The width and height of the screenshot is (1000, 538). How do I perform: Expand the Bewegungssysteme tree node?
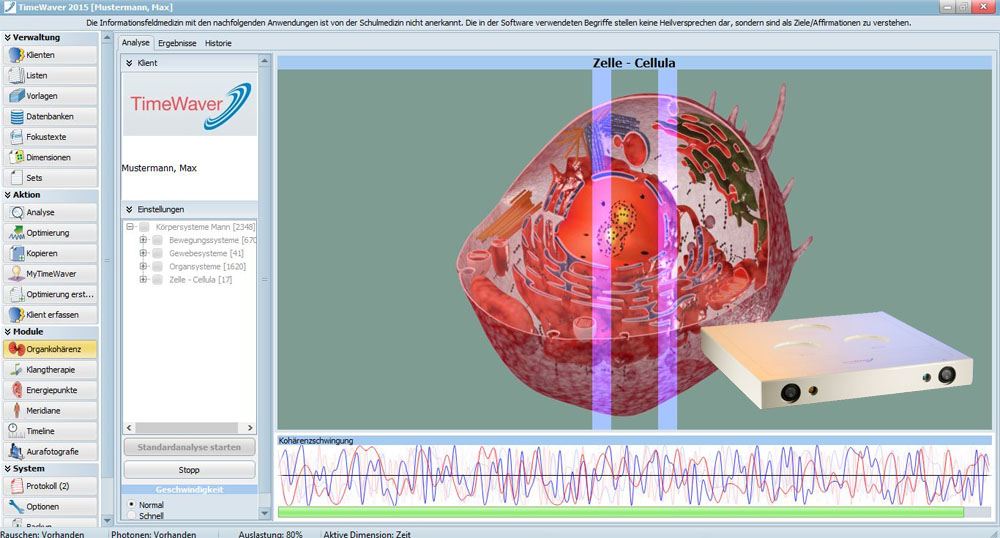tap(143, 240)
